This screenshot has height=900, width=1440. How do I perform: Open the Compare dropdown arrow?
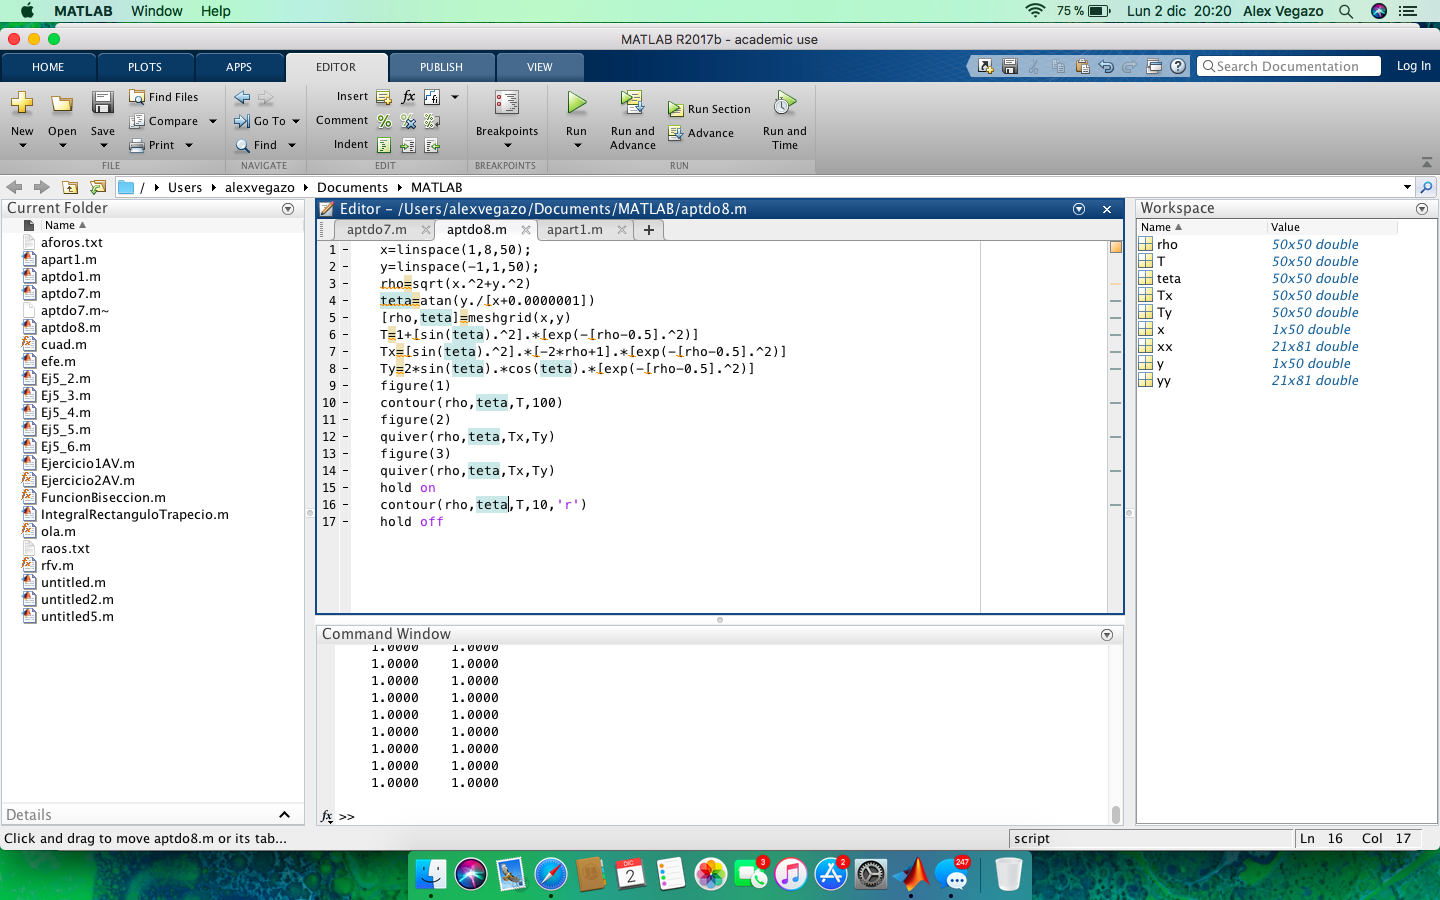pos(213,121)
